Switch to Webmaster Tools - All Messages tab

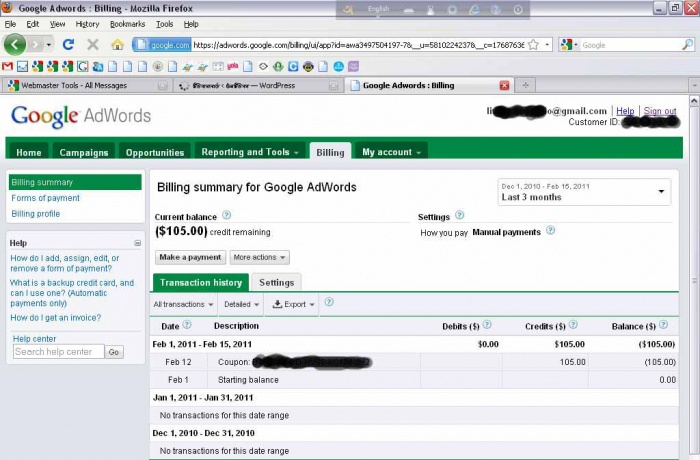86,85
